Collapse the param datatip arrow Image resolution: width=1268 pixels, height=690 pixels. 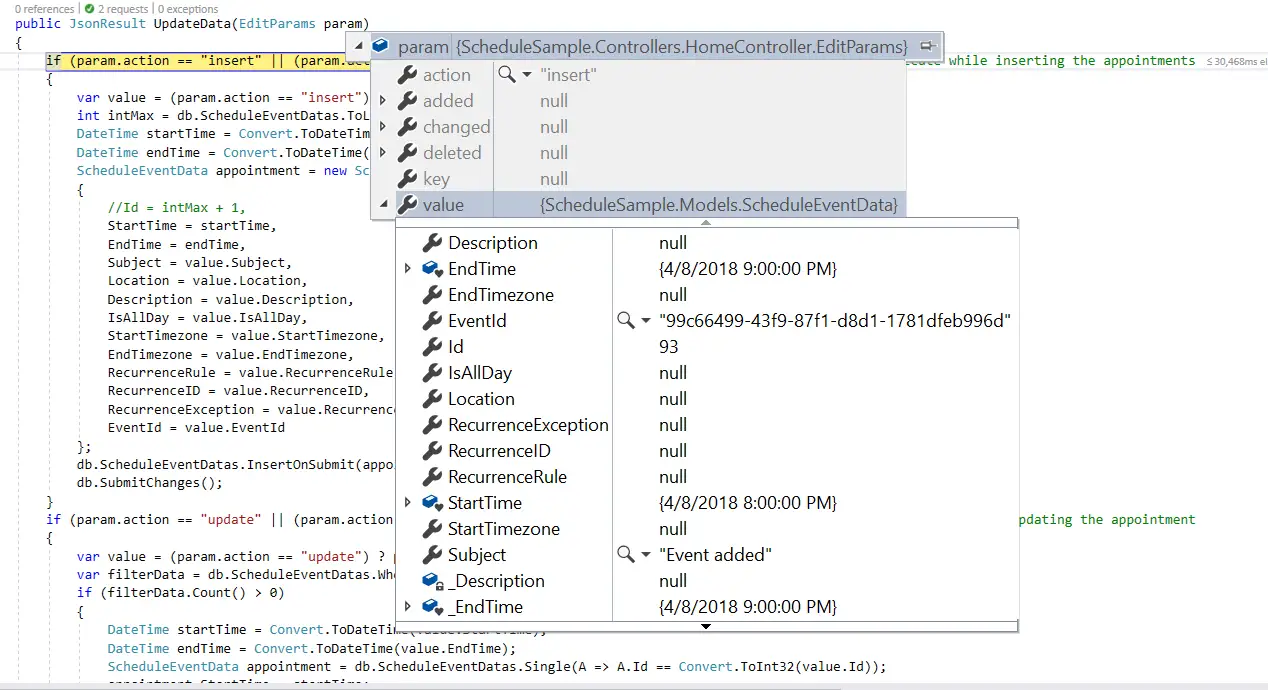[358, 47]
